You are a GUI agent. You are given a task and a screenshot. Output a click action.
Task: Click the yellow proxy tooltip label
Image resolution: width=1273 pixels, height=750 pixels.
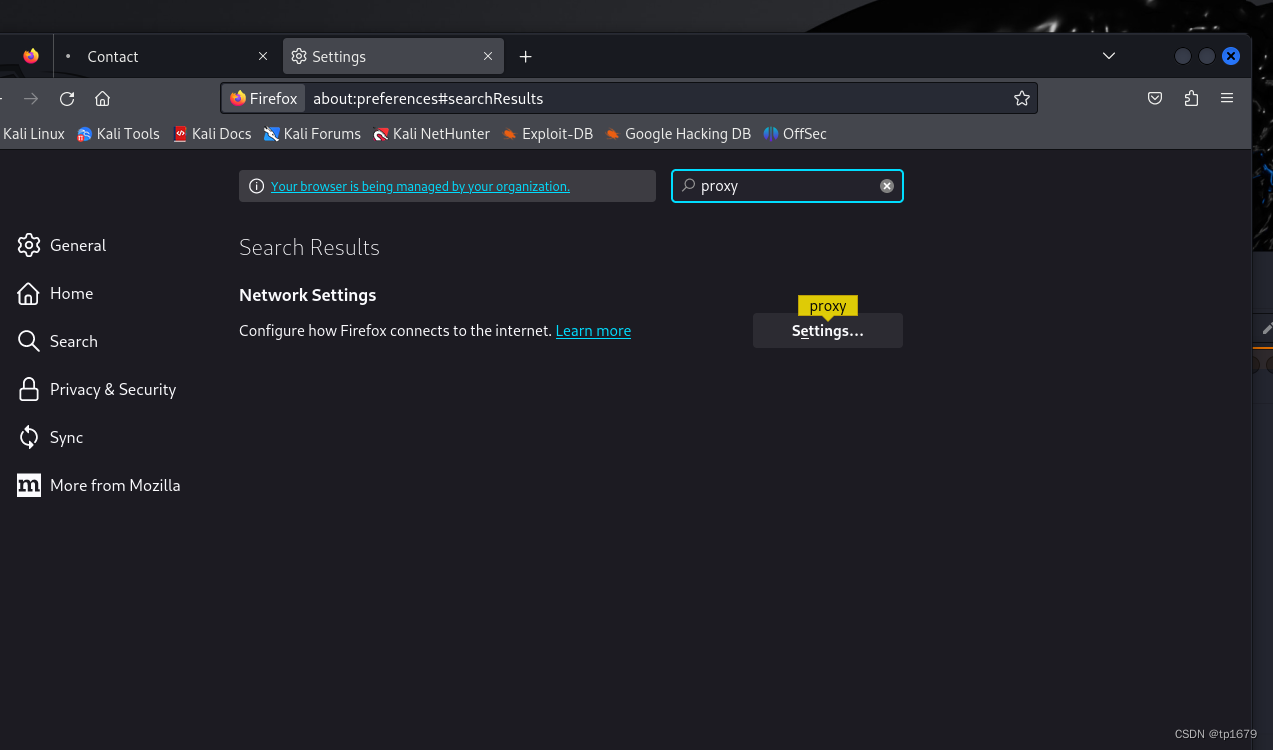(x=828, y=306)
